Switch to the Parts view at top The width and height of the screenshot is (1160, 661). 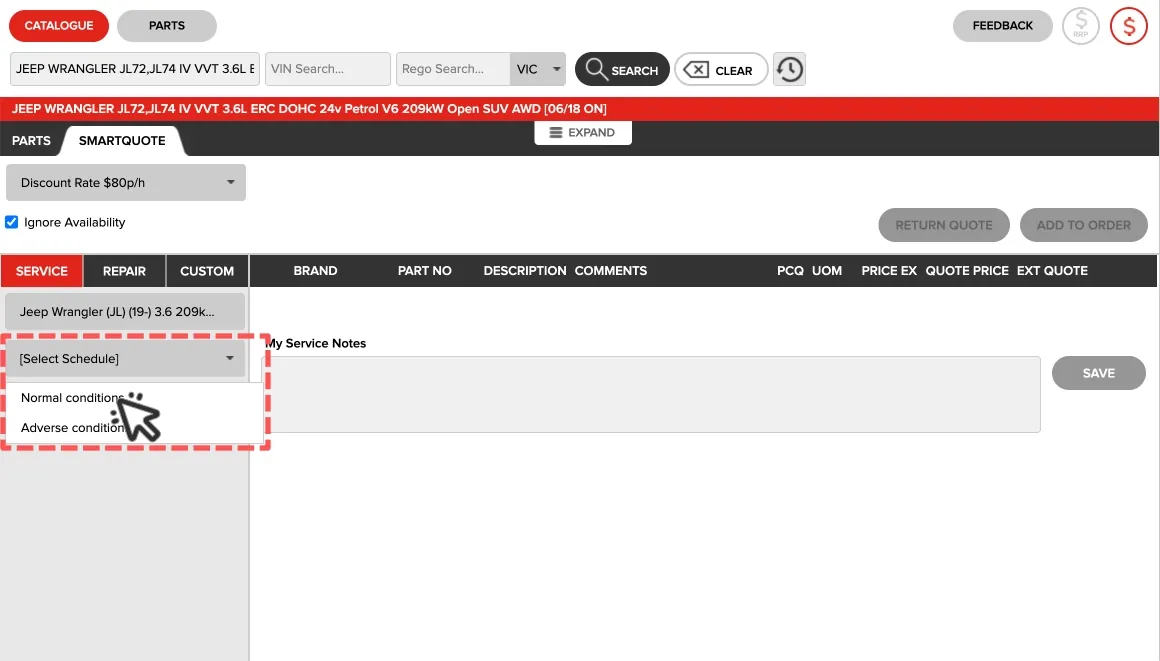tap(166, 25)
